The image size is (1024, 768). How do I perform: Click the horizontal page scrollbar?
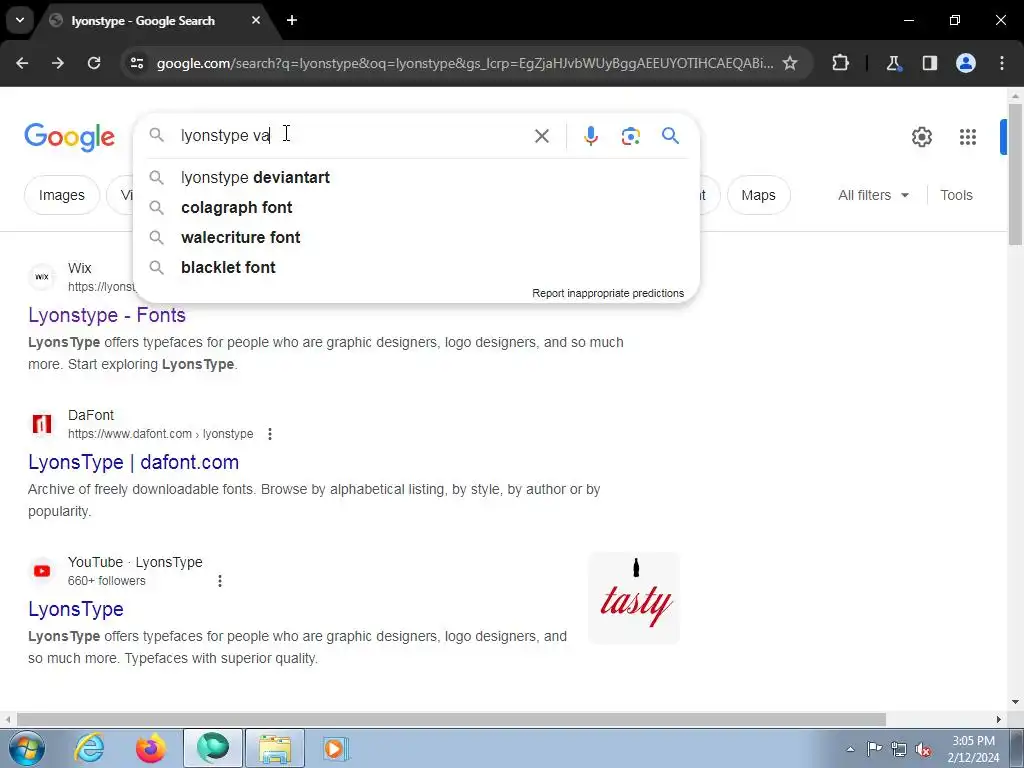point(451,719)
